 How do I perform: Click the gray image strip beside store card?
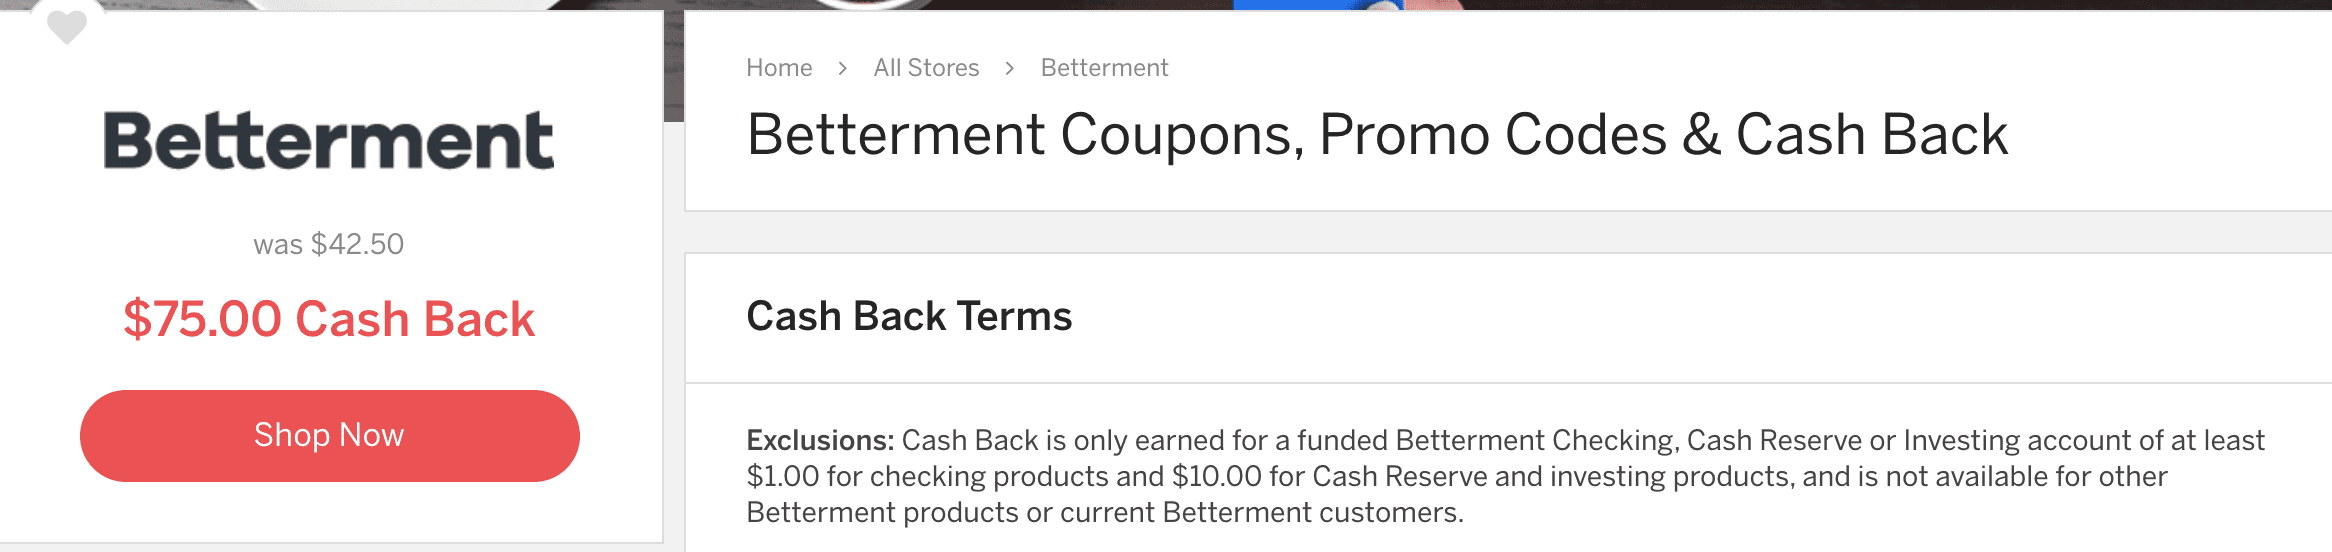point(674,66)
